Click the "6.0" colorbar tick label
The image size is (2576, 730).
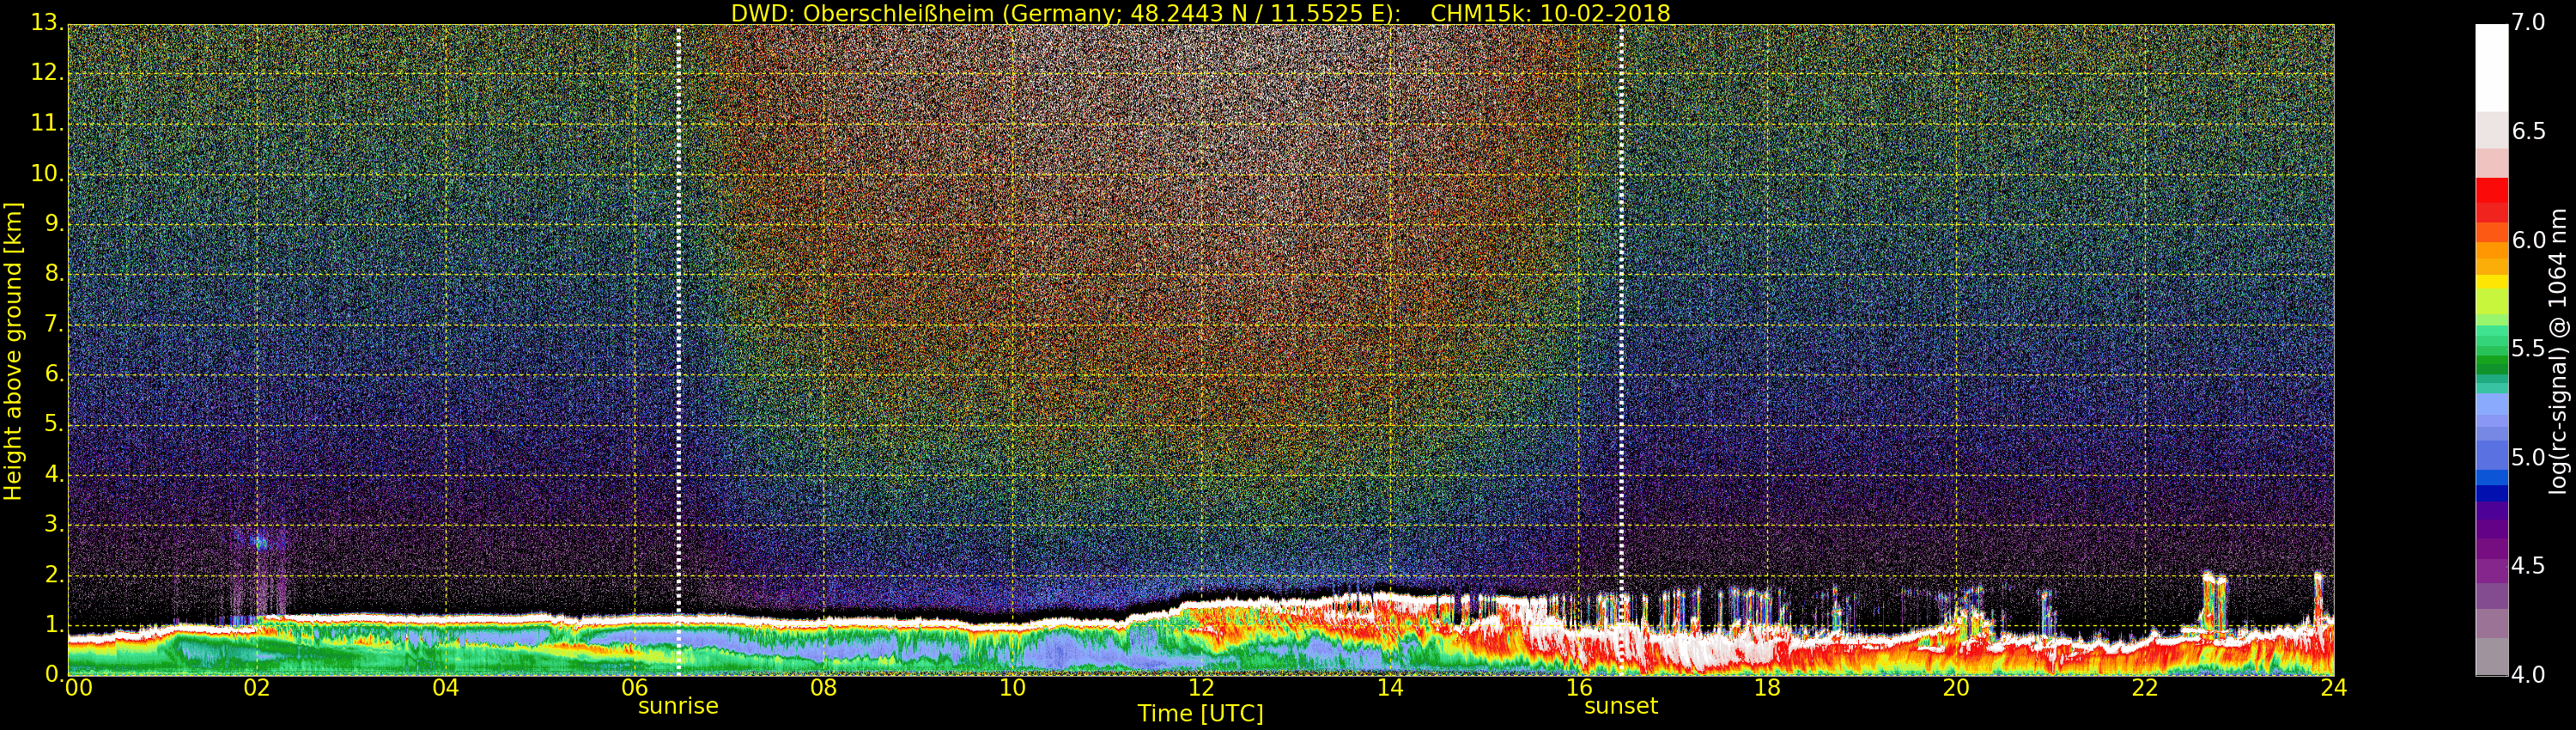coord(2528,240)
